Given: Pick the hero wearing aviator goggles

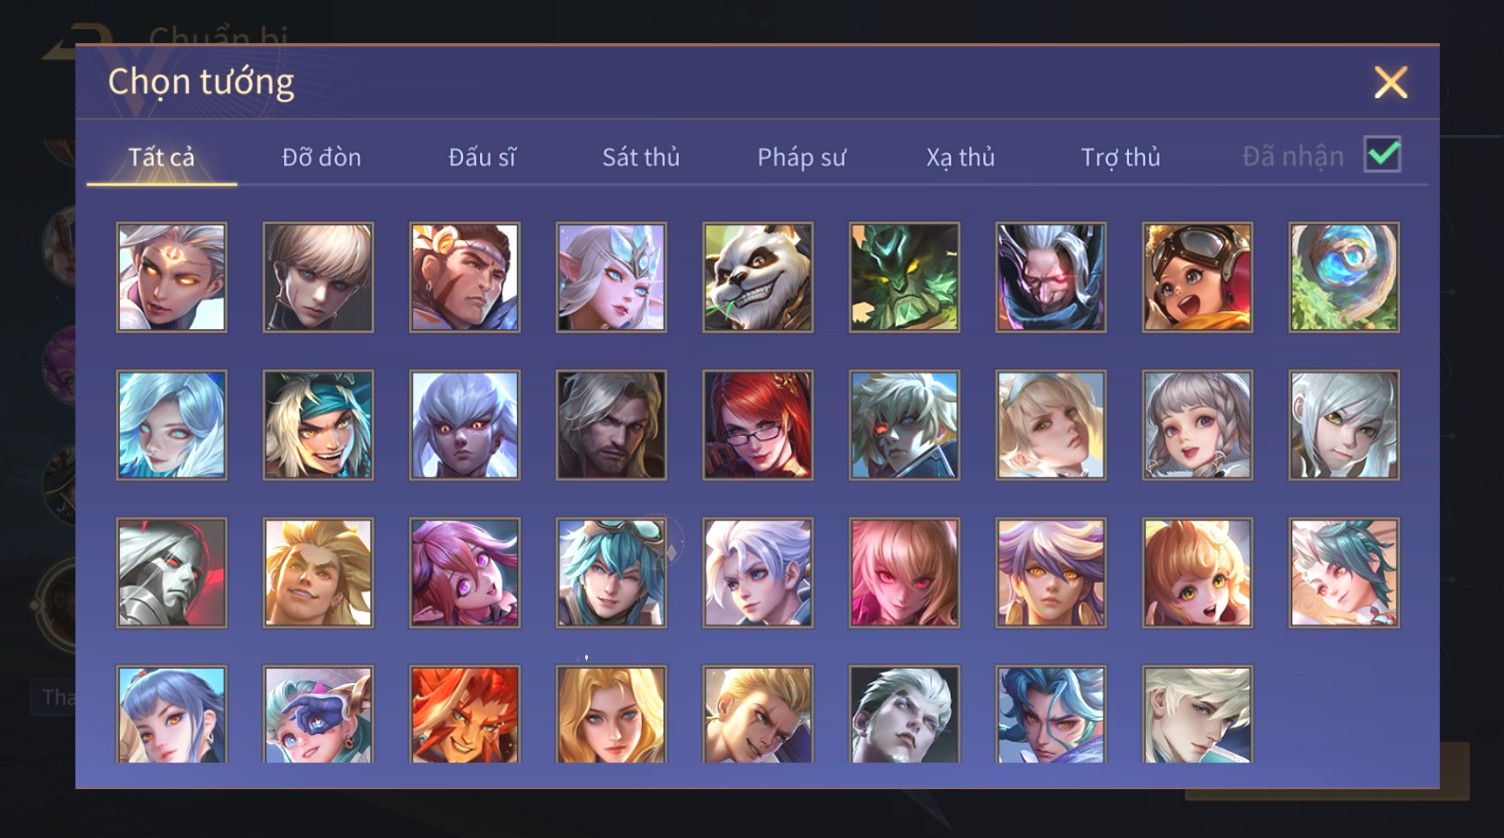Looking at the screenshot, I should tap(1197, 277).
